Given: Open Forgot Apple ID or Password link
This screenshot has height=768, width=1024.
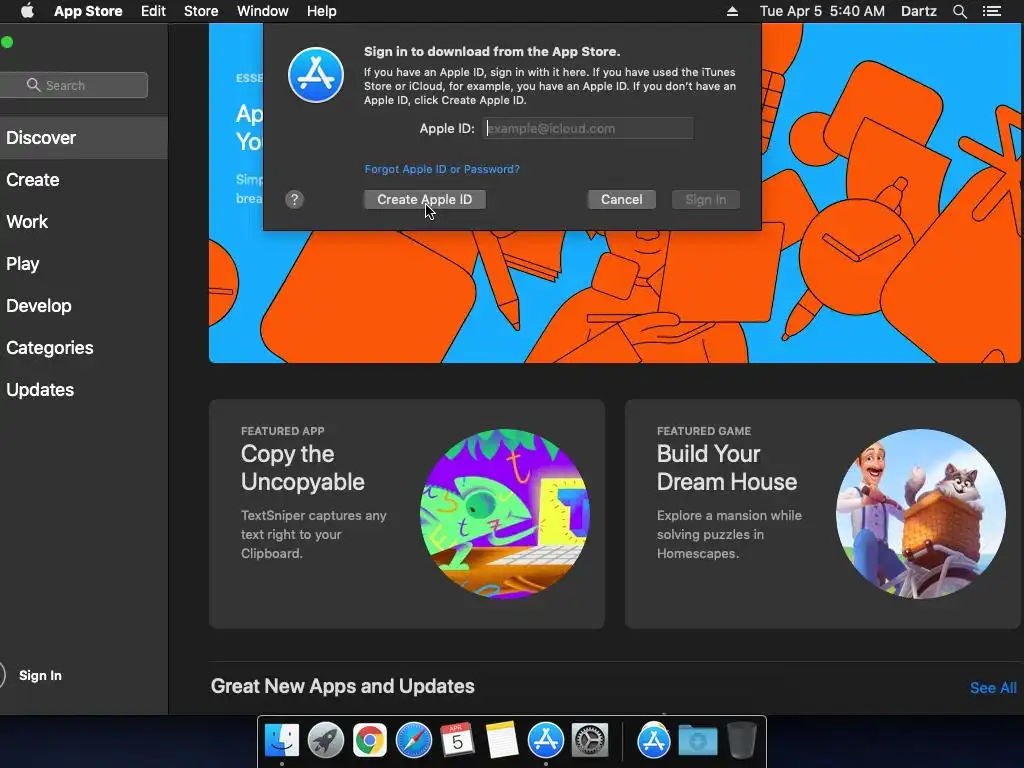Looking at the screenshot, I should [x=442, y=169].
